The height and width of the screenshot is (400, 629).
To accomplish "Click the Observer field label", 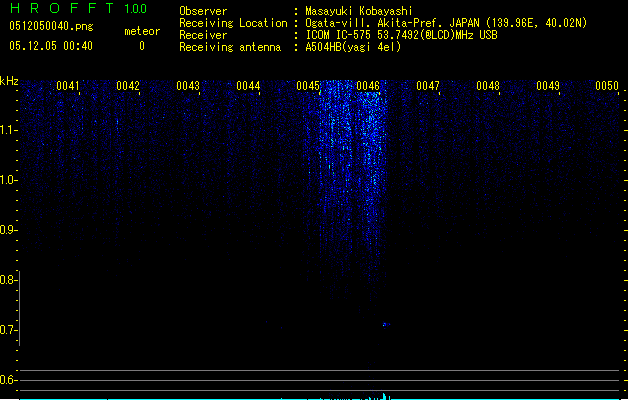I will [x=203, y=11].
